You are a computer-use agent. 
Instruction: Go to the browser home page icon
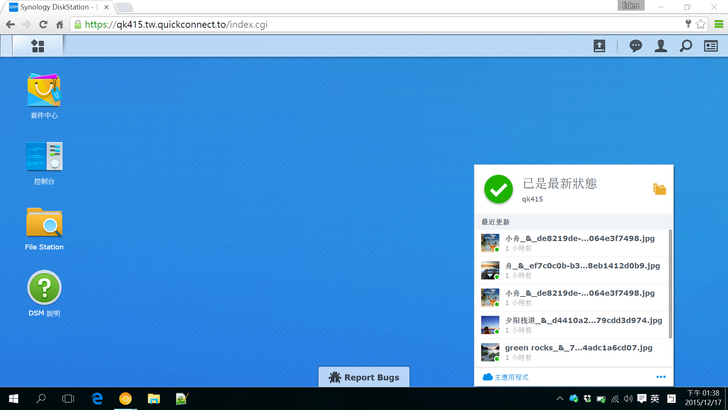[59, 25]
